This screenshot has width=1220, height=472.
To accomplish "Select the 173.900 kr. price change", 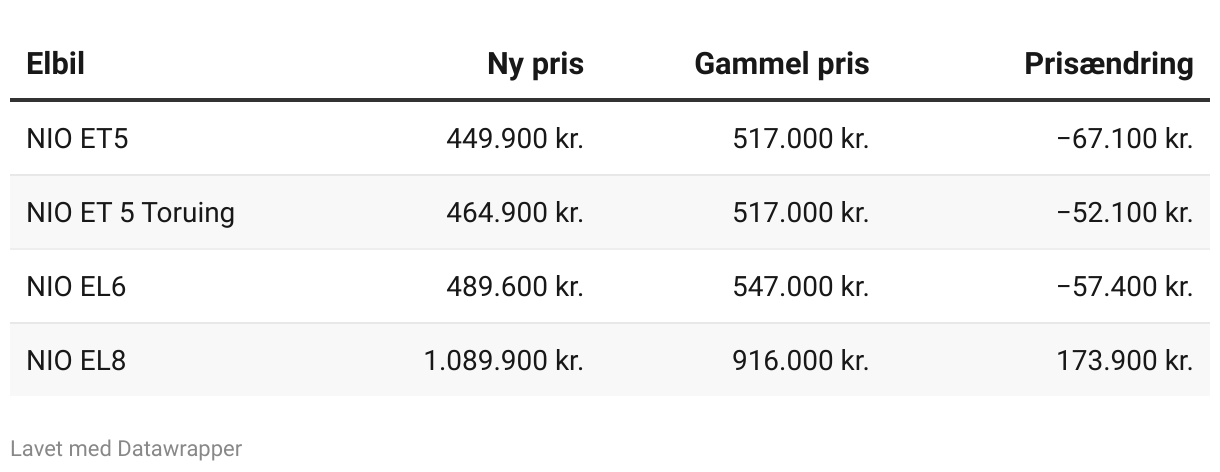I will point(1125,360).
